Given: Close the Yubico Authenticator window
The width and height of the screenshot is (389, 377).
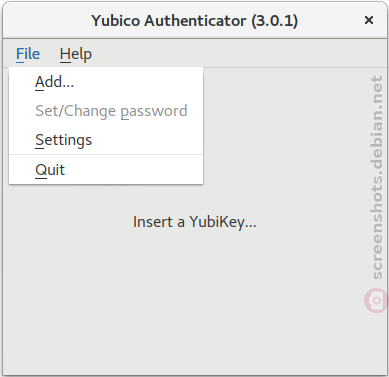Looking at the screenshot, I should [x=369, y=20].
